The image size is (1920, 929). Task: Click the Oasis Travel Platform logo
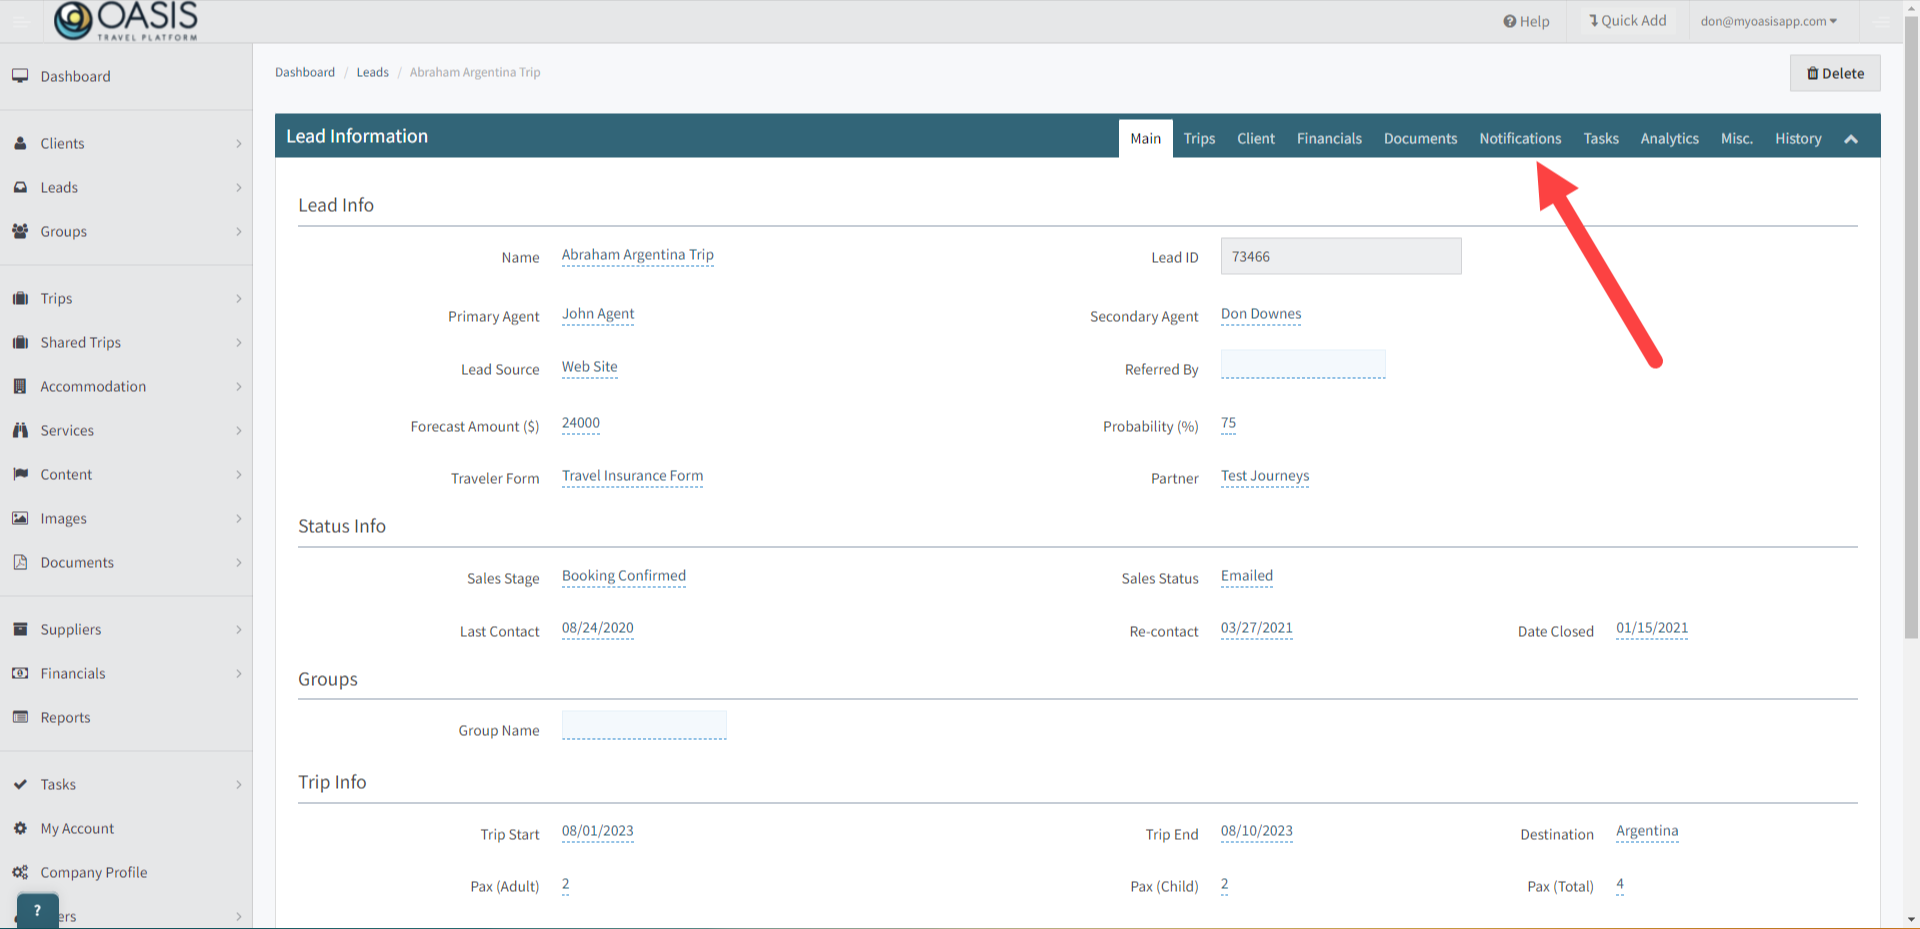(126, 21)
